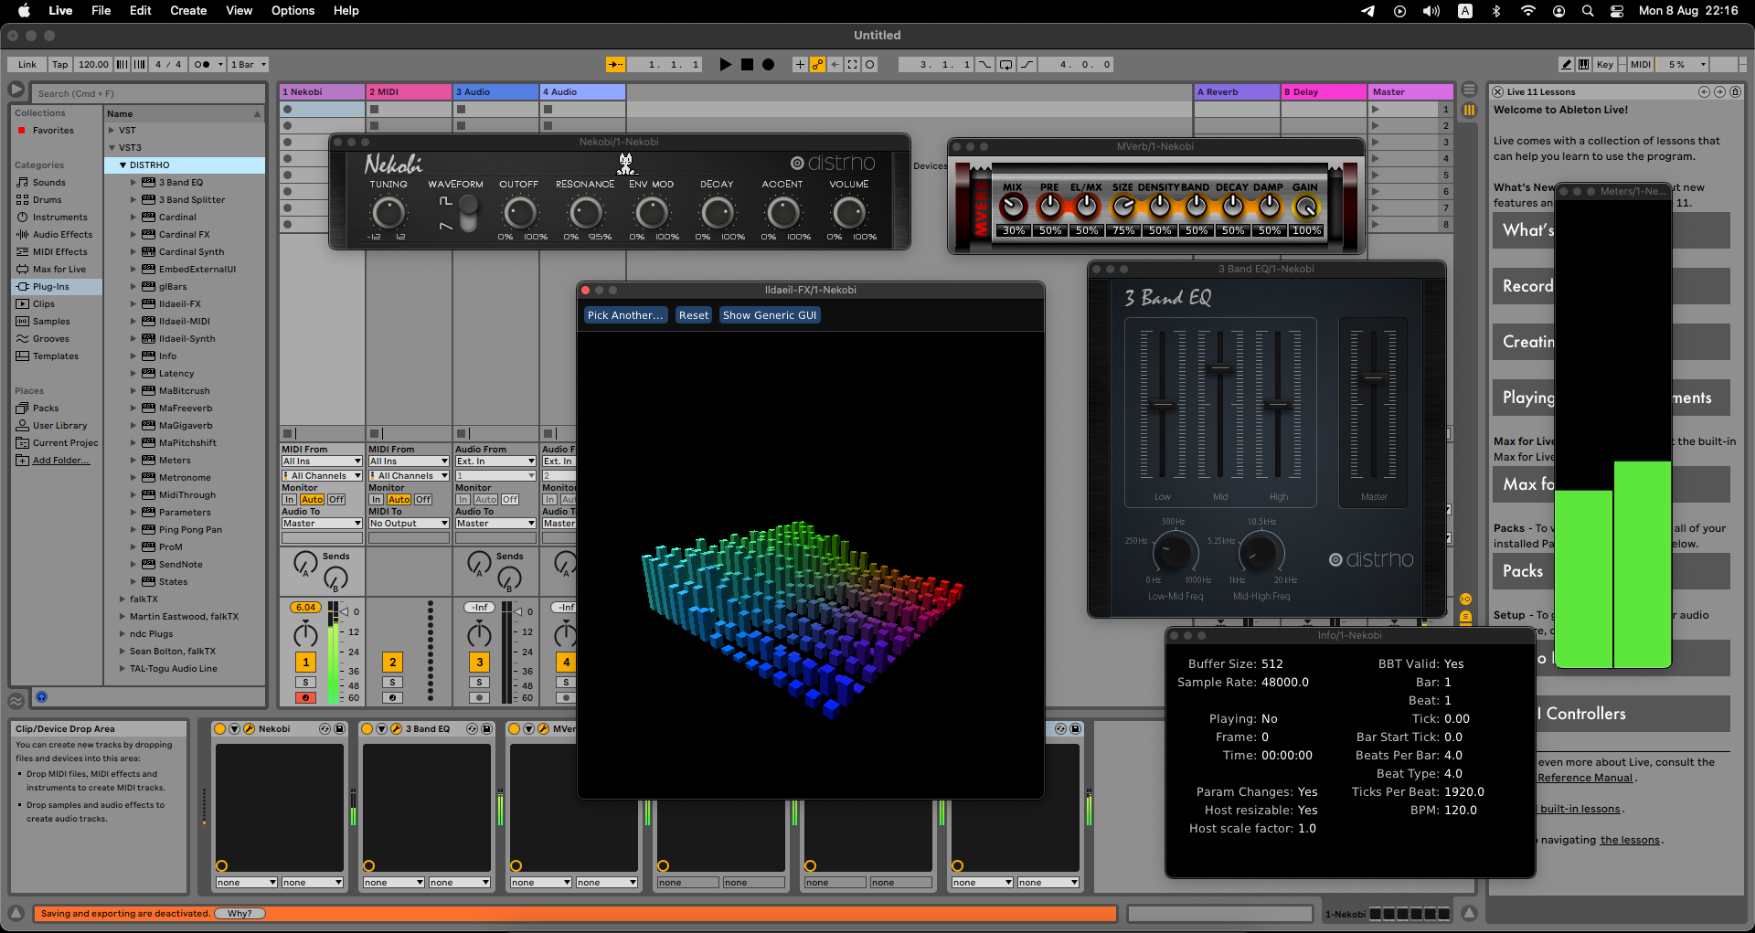
Task: Click the MIDI Arrangement Overdub plus icon
Action: pyautogui.click(x=799, y=64)
